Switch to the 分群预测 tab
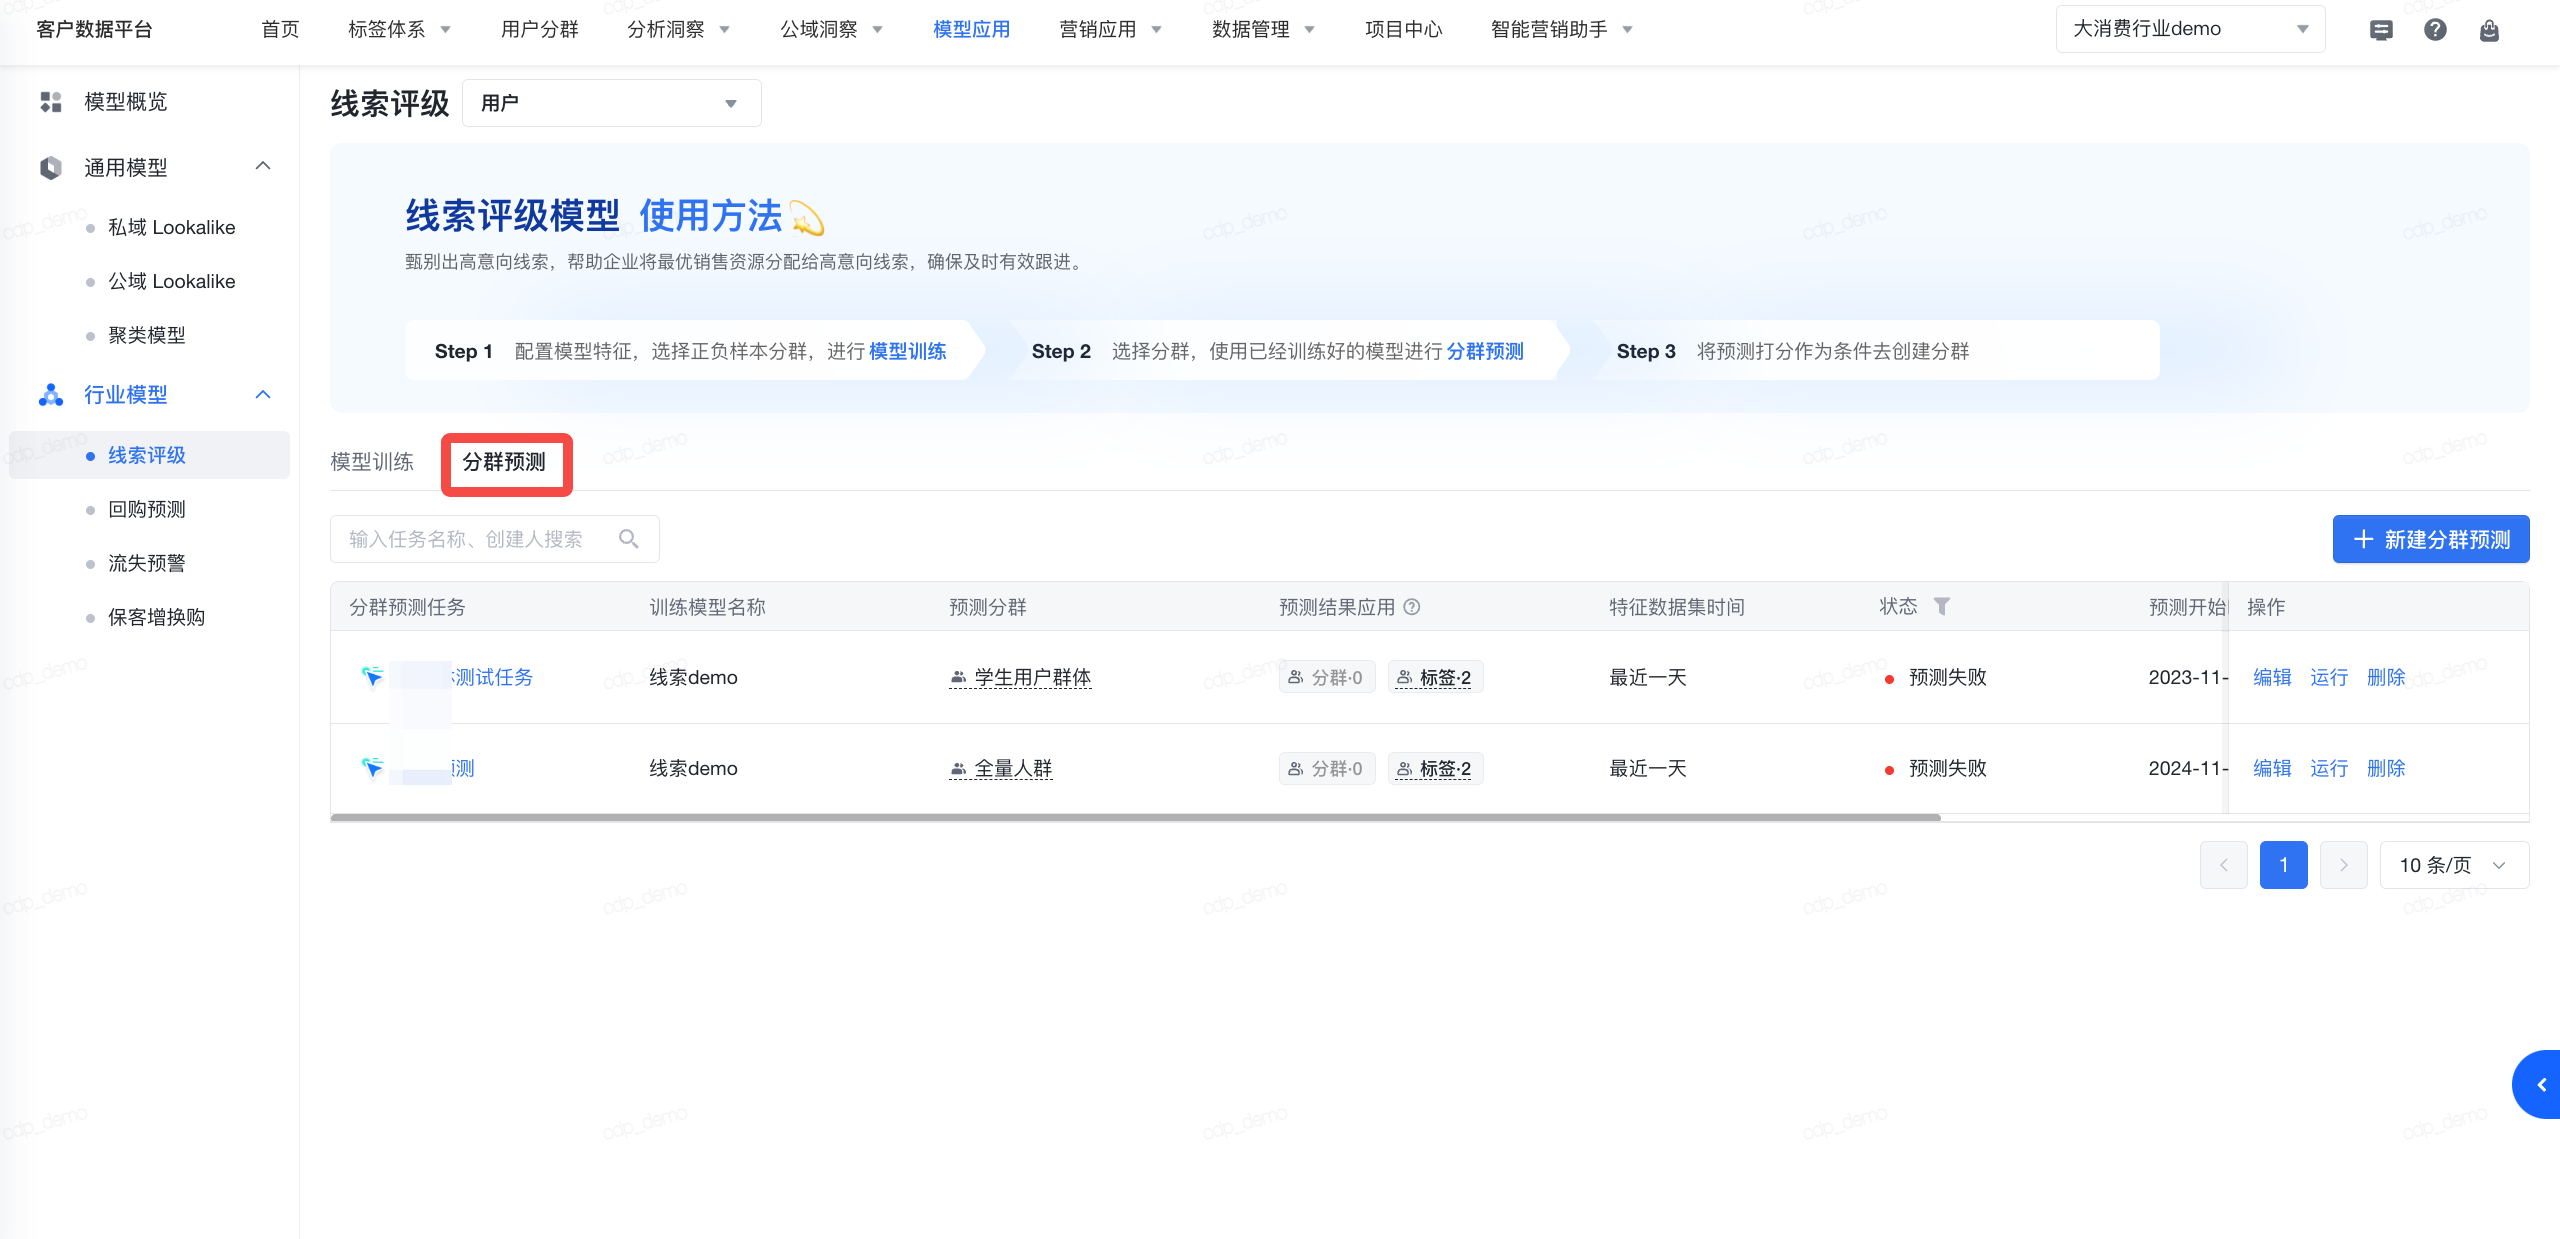The width and height of the screenshot is (2560, 1239). (x=504, y=462)
